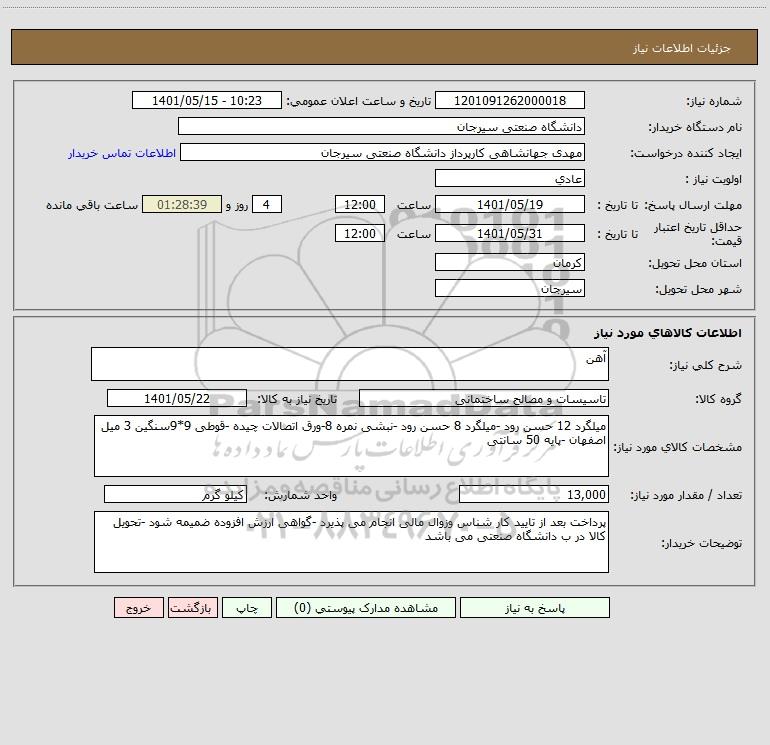Click response deadline date 1401/05/19
The image size is (770, 745).
[510, 204]
